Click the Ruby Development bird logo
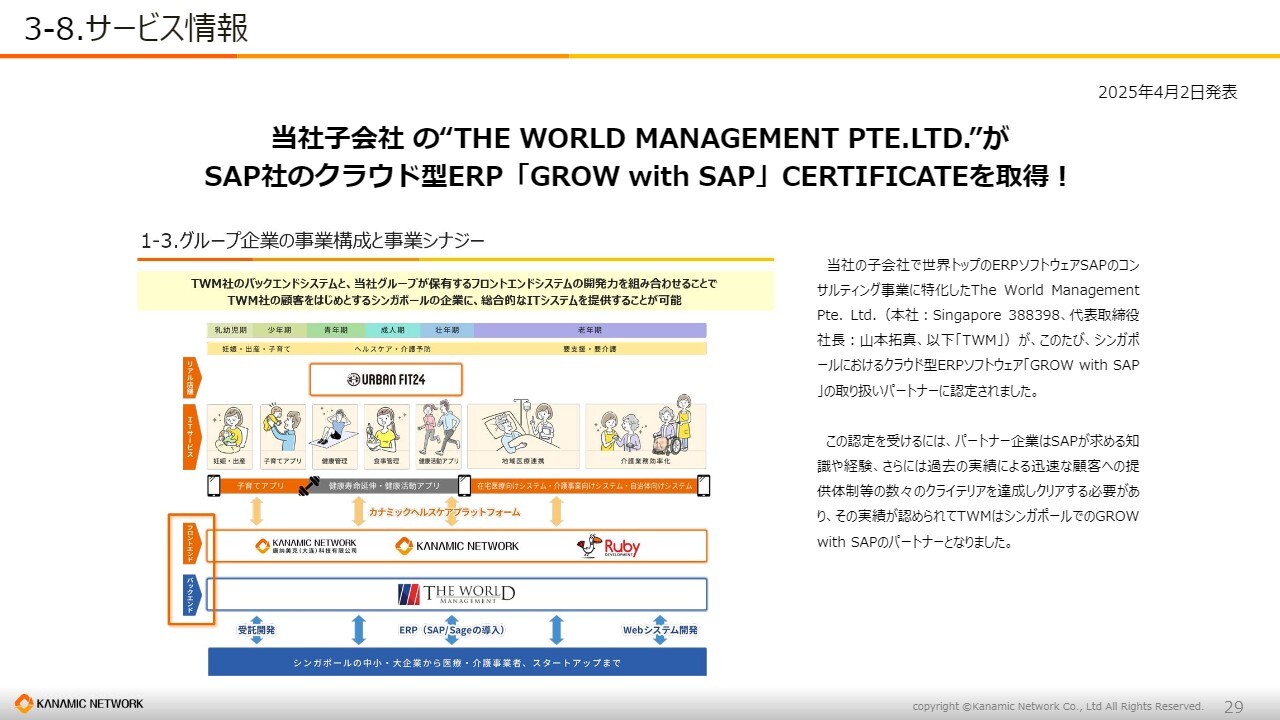This screenshot has width=1280, height=720. click(608, 546)
